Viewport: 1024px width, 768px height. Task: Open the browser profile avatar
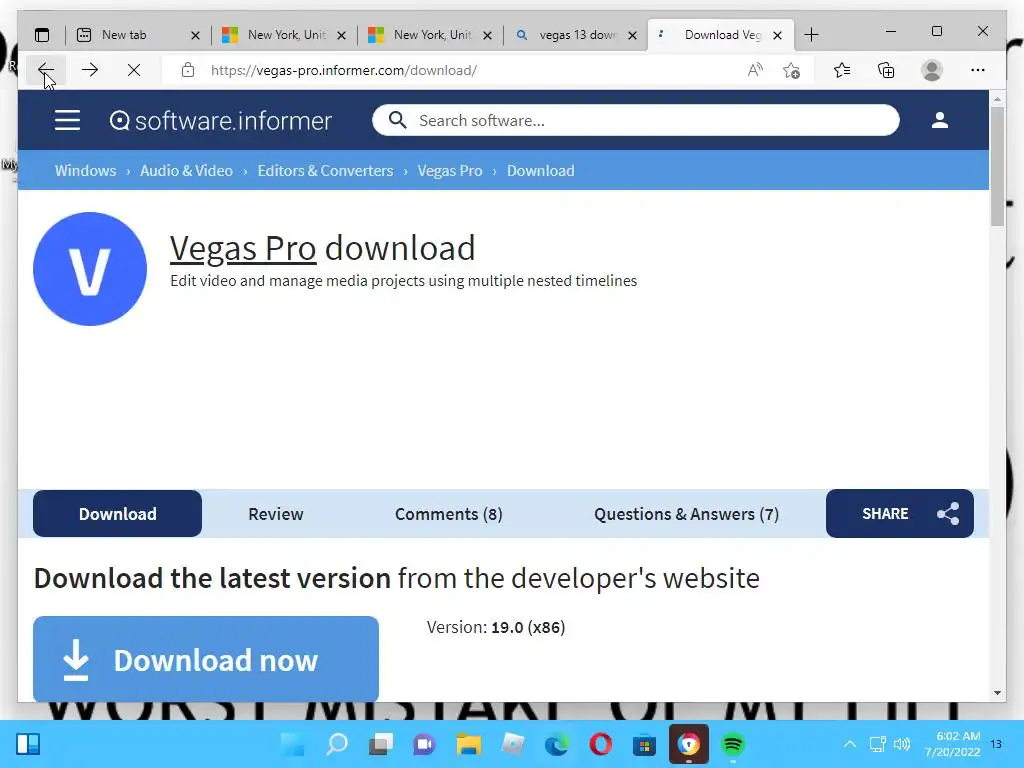pos(932,70)
